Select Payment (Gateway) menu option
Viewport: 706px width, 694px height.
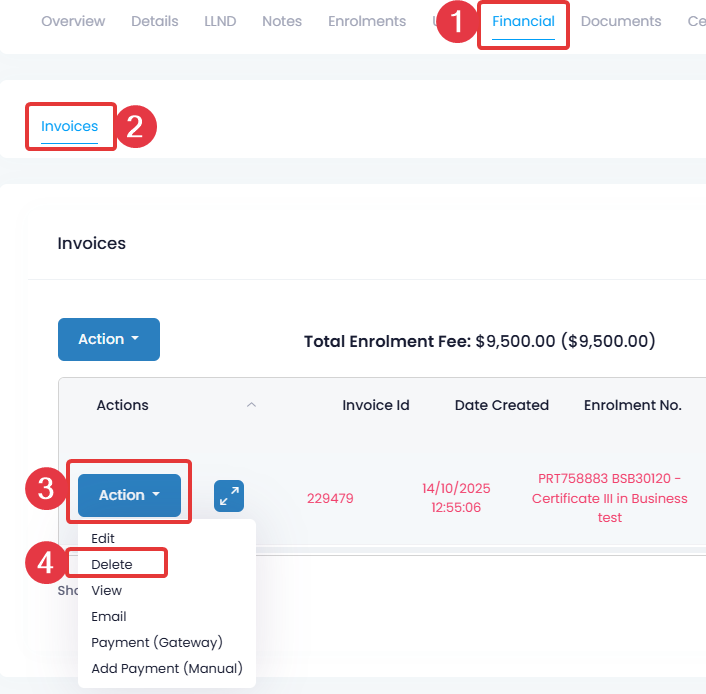tap(157, 642)
